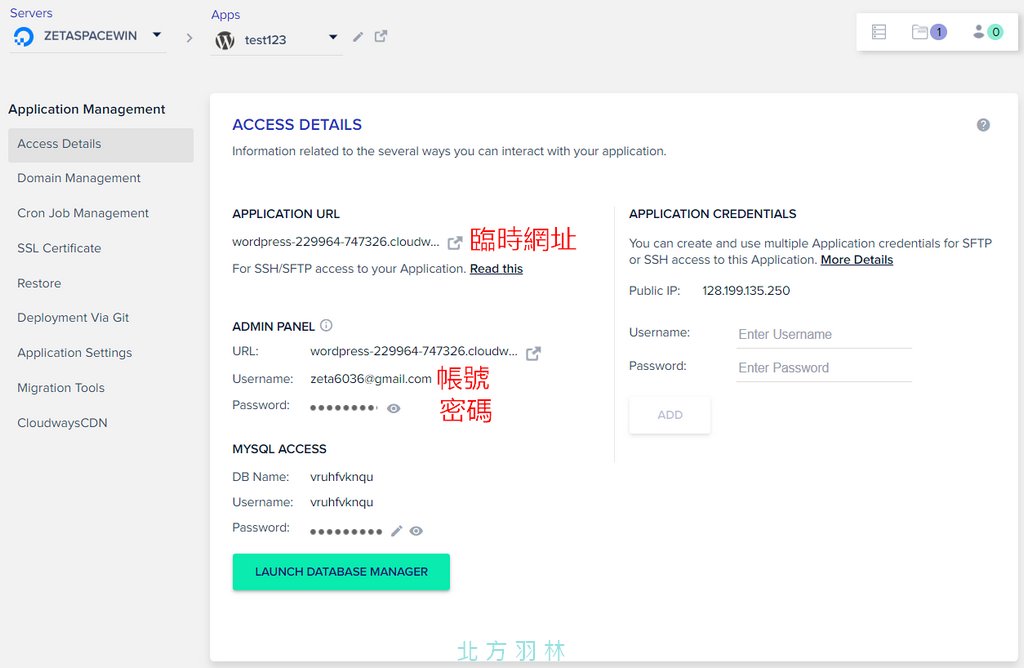Click the Public IP 128.199.135.250
1024x668 pixels.
click(x=746, y=291)
